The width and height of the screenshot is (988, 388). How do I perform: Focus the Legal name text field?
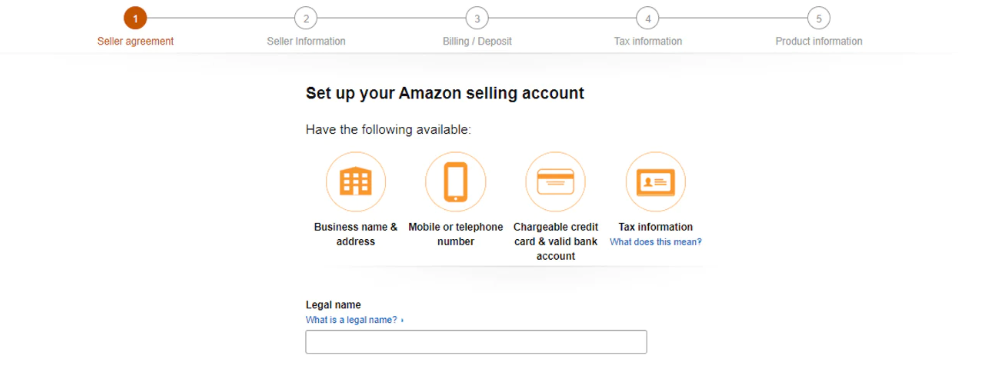(x=476, y=342)
